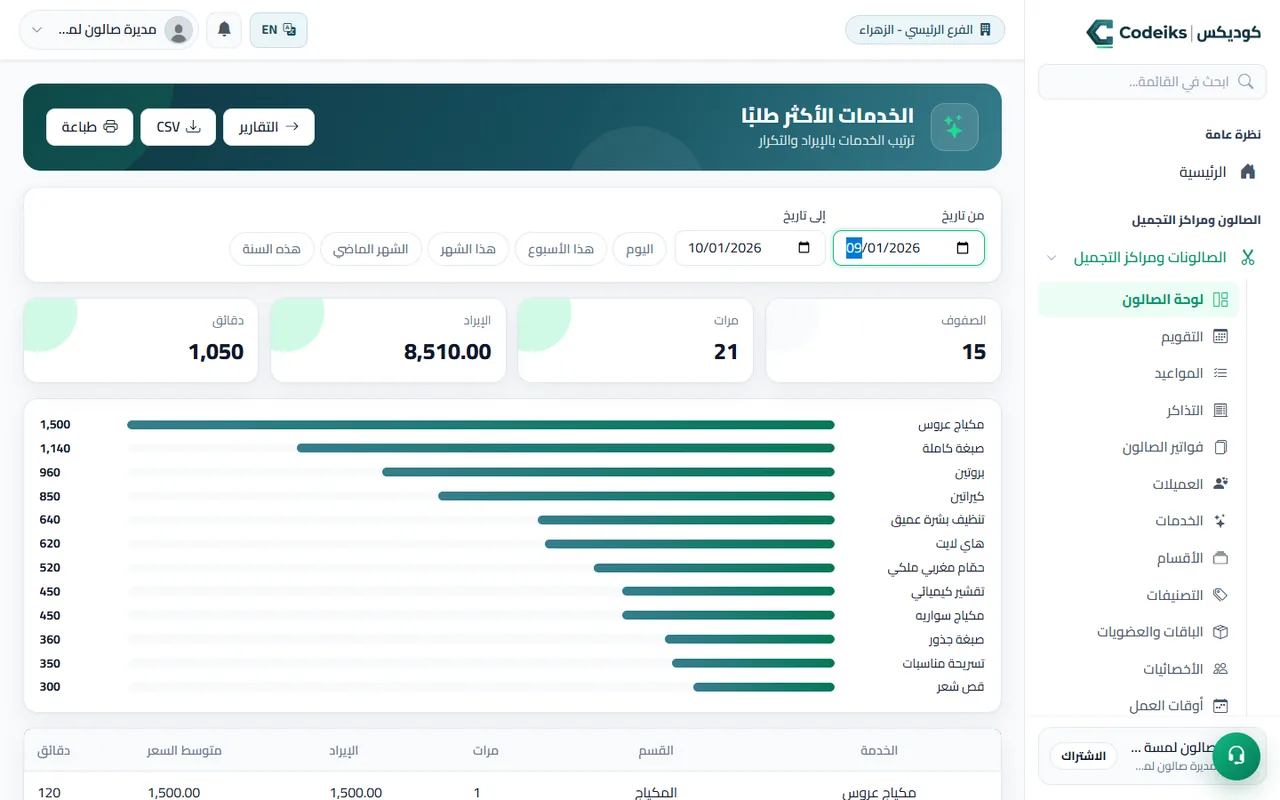1280x800 pixels.
Task: Click the متوسط السعر column header
Action: pos(184,750)
